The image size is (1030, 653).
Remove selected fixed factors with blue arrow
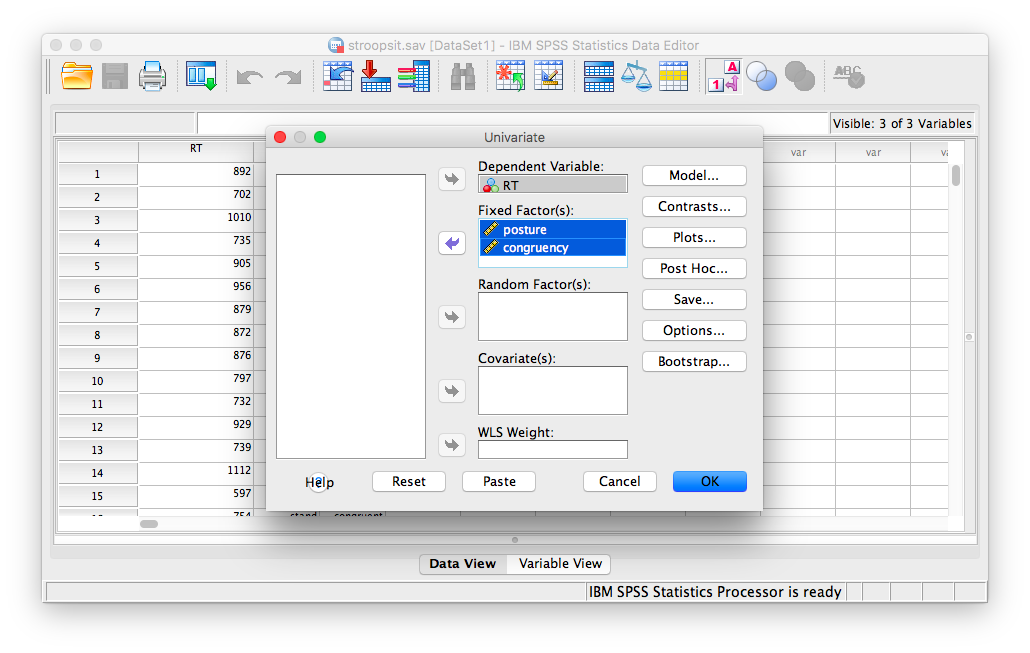pyautogui.click(x=452, y=243)
